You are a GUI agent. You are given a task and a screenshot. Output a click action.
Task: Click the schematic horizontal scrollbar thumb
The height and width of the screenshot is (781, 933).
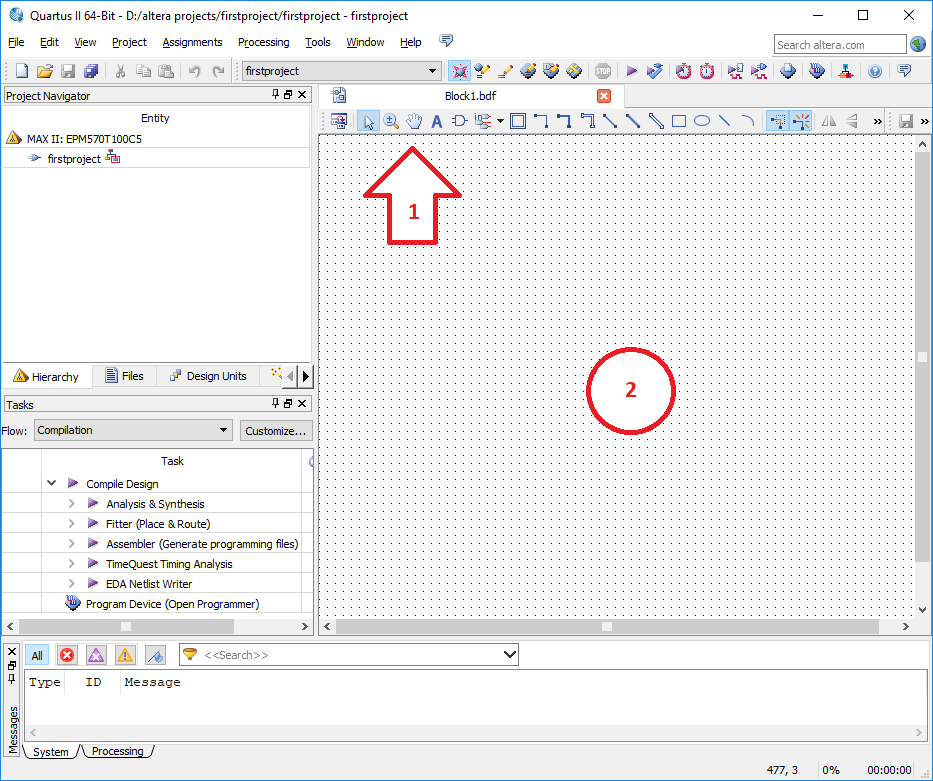[607, 626]
